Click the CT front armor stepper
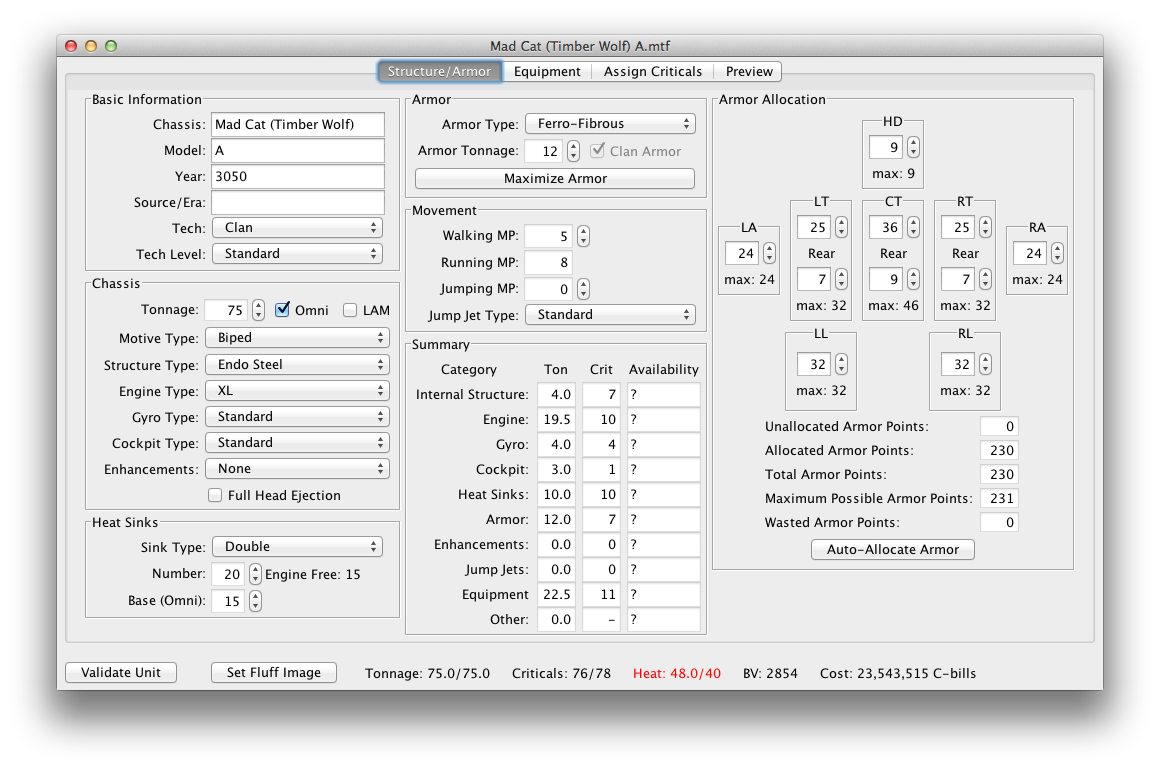 tap(914, 227)
